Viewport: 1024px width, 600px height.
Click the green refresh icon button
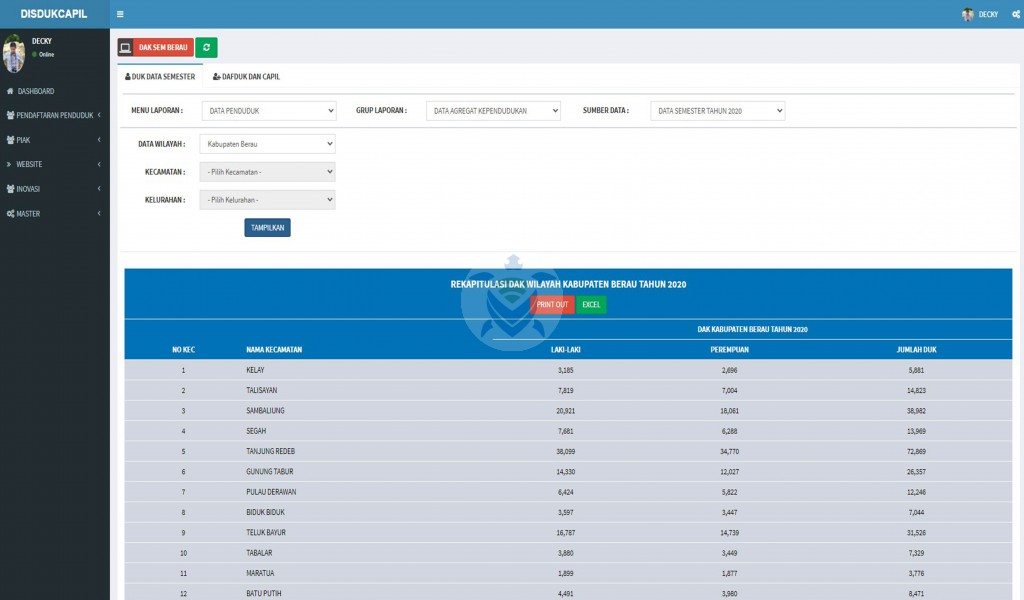[206, 47]
